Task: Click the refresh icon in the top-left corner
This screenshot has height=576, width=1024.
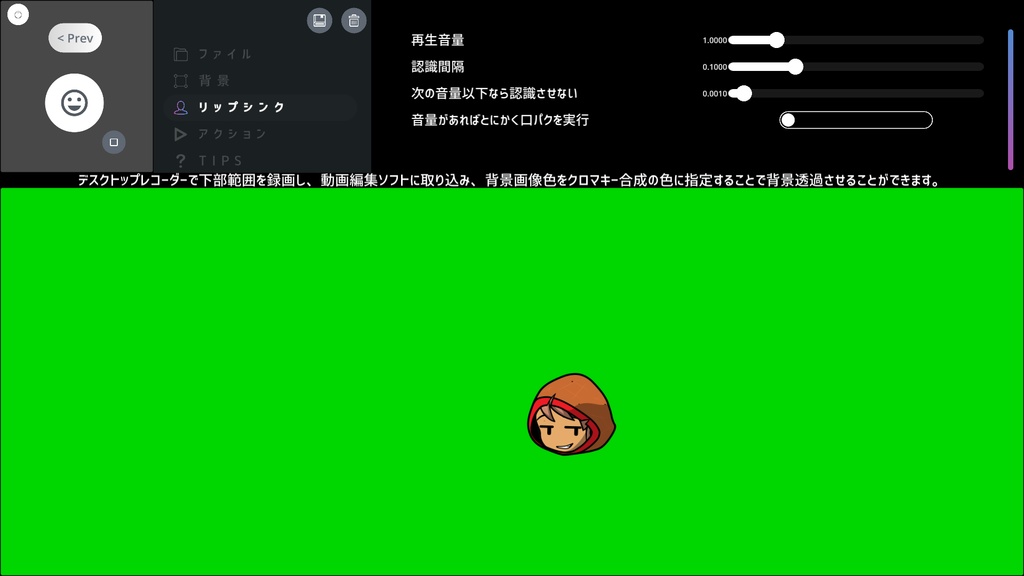Action: tap(17, 13)
